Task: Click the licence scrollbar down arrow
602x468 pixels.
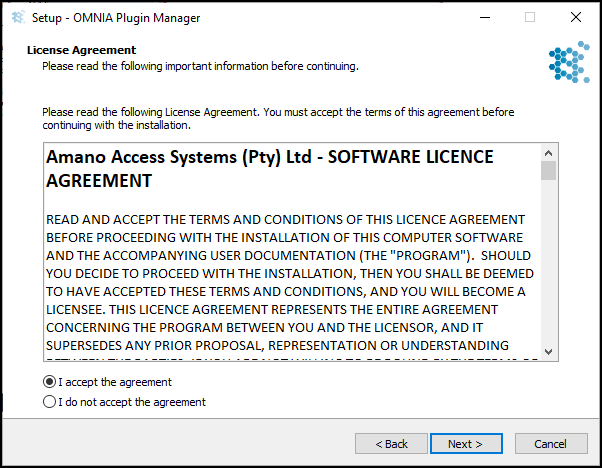Action: [x=549, y=352]
